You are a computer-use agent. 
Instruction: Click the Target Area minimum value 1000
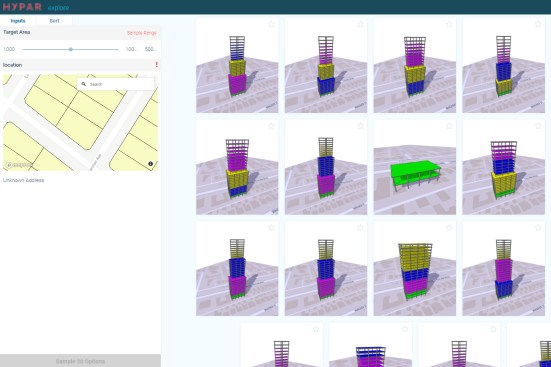[x=9, y=49]
